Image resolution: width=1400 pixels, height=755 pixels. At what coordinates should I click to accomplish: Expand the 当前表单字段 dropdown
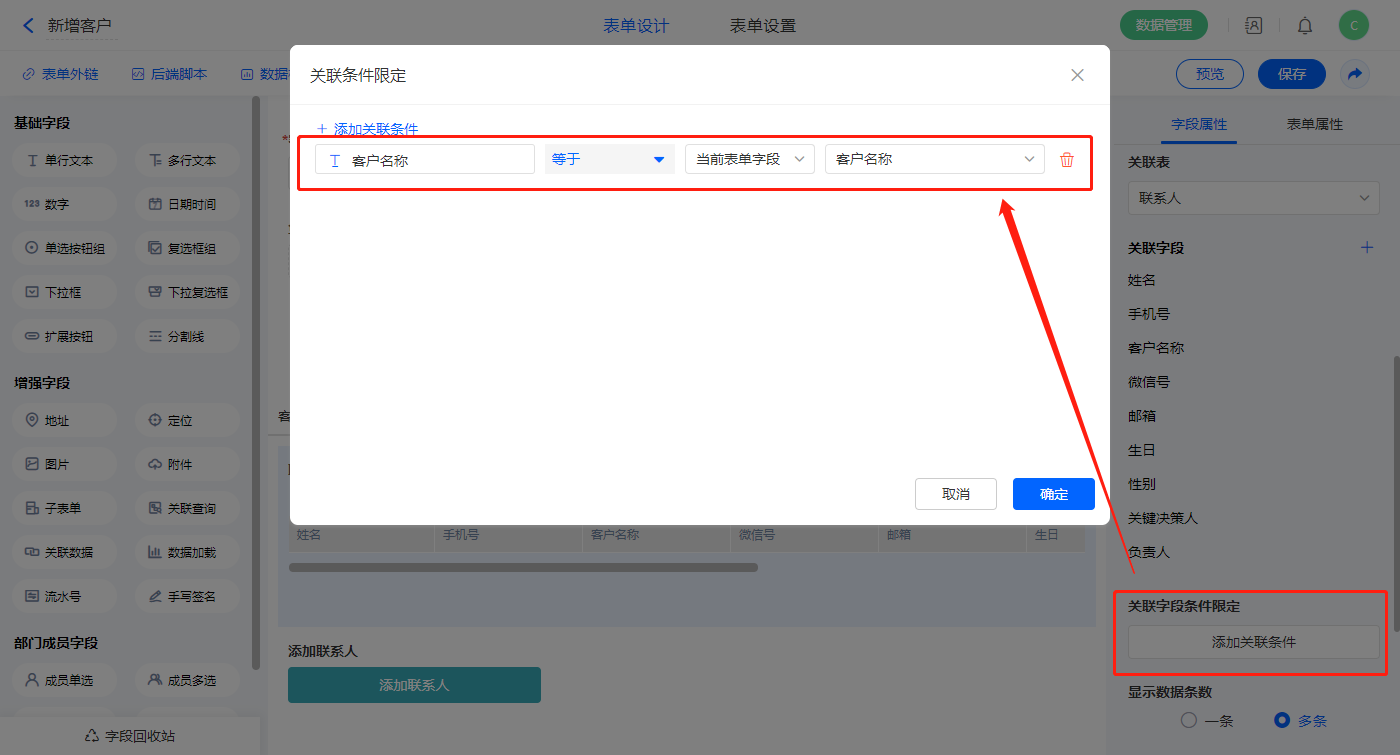coord(749,159)
